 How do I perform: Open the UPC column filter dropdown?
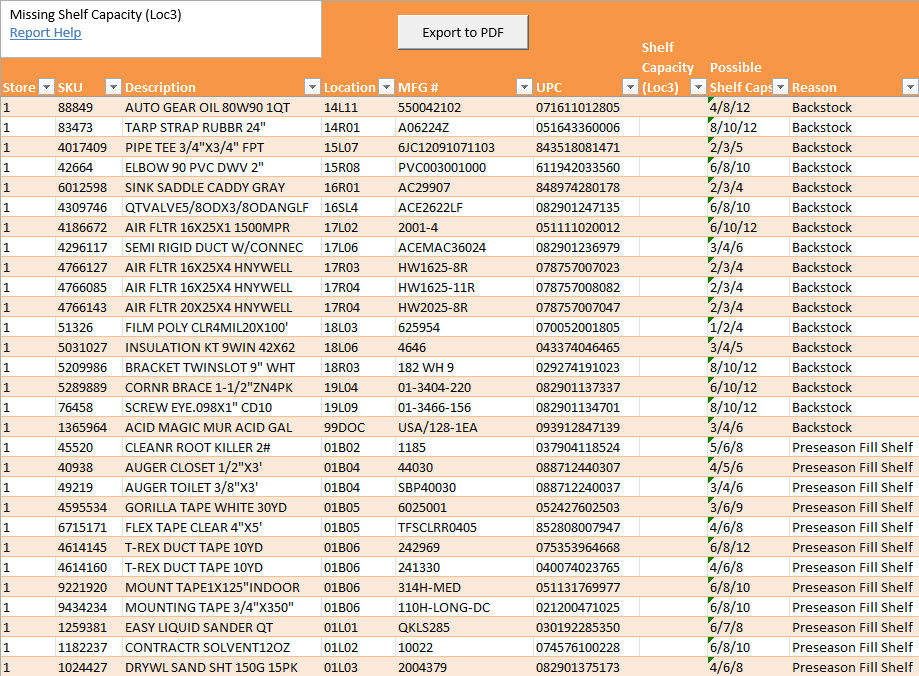[630, 87]
